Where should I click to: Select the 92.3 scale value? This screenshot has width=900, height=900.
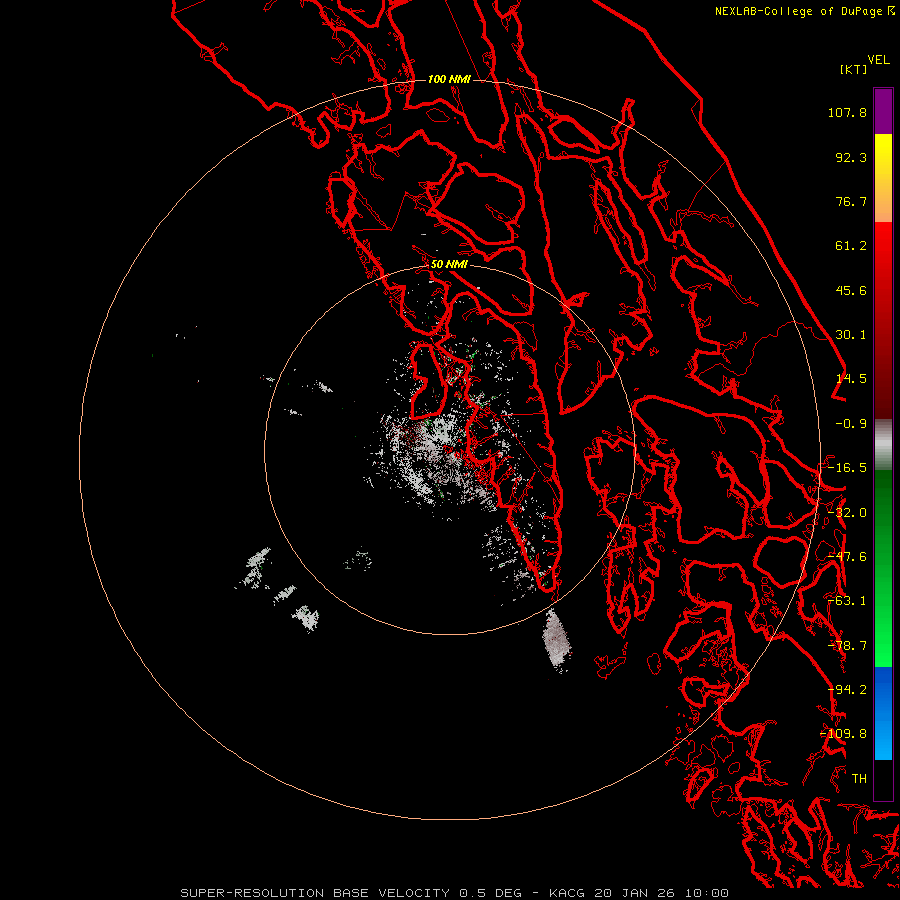(851, 157)
